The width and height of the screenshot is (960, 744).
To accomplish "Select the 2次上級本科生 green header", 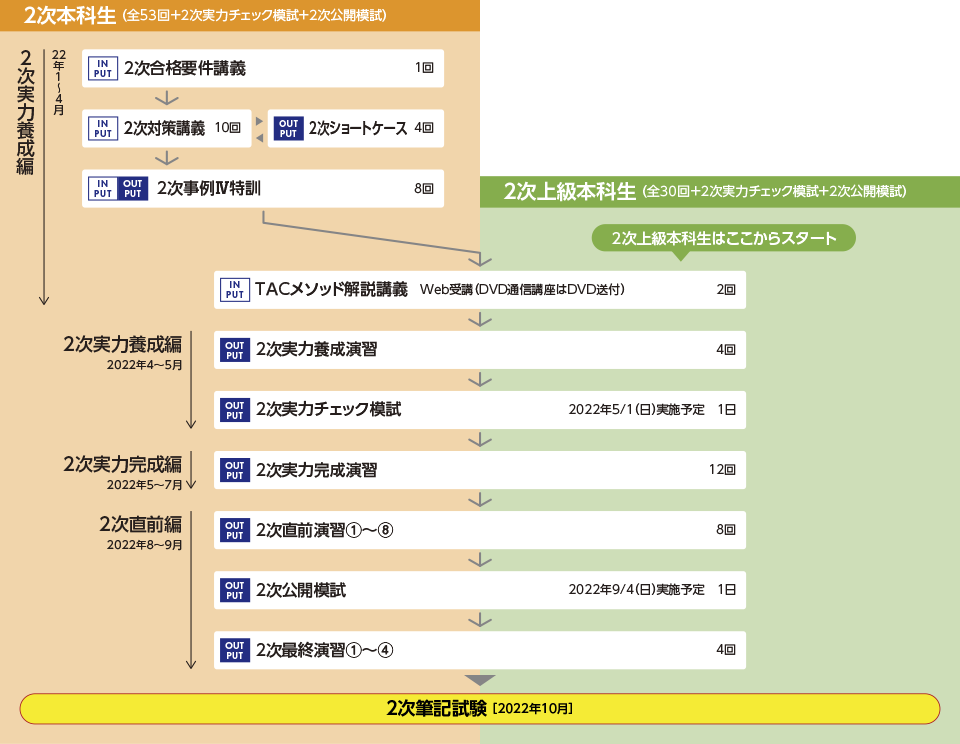I will pyautogui.click(x=719, y=192).
